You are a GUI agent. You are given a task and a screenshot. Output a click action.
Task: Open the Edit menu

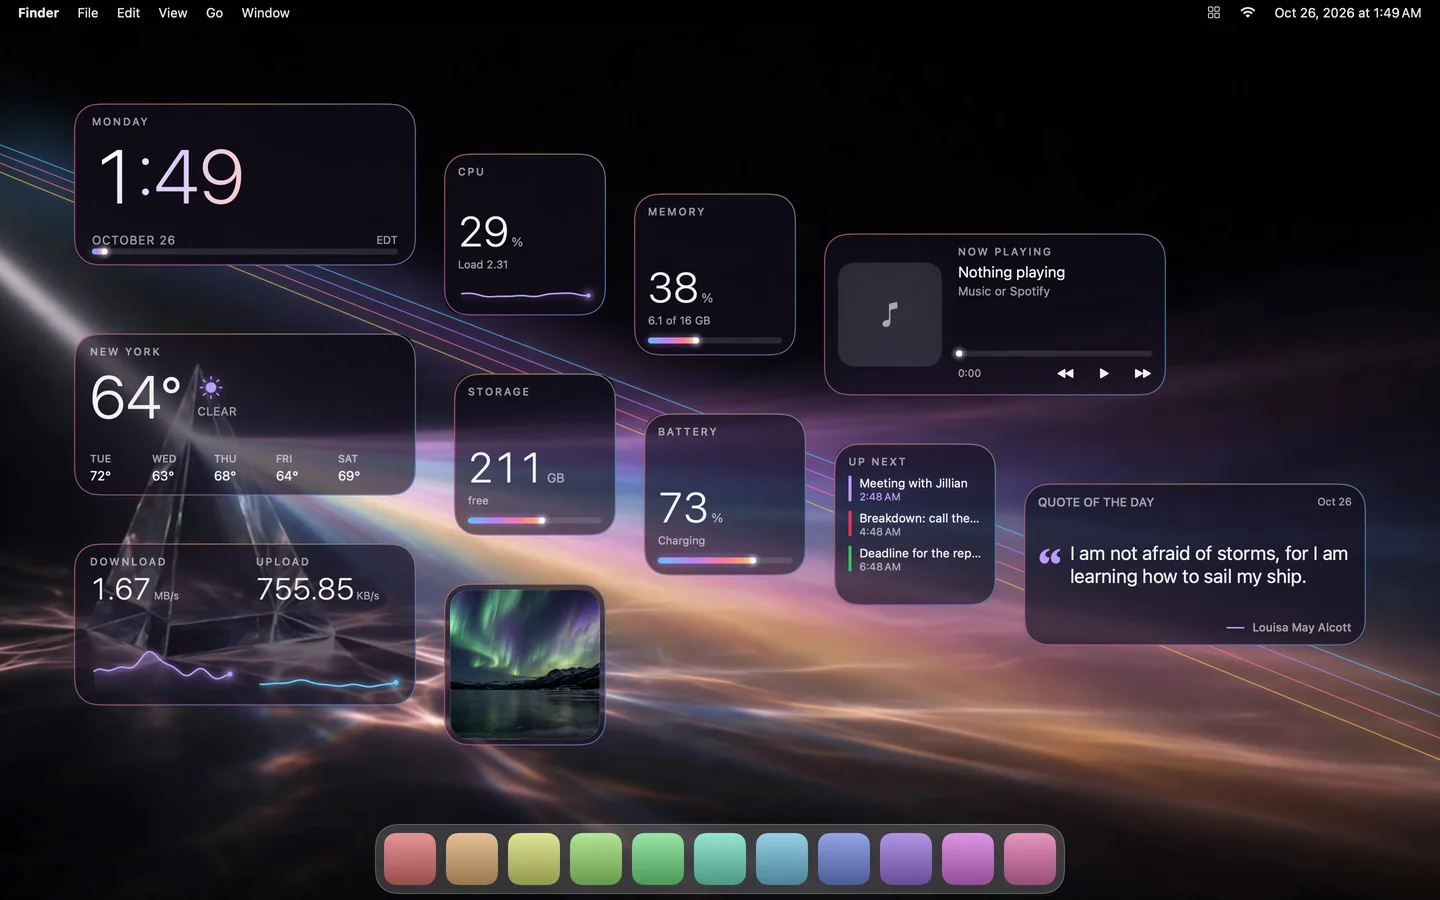128,13
